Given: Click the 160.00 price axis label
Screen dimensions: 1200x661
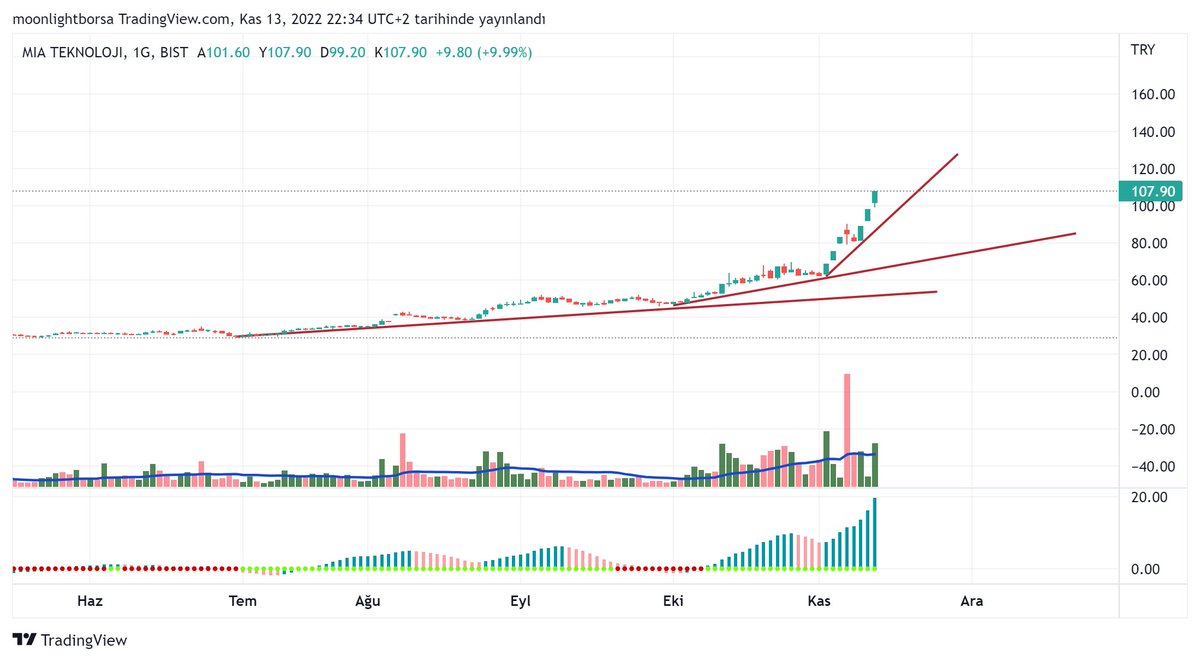Looking at the screenshot, I should 1152,94.
